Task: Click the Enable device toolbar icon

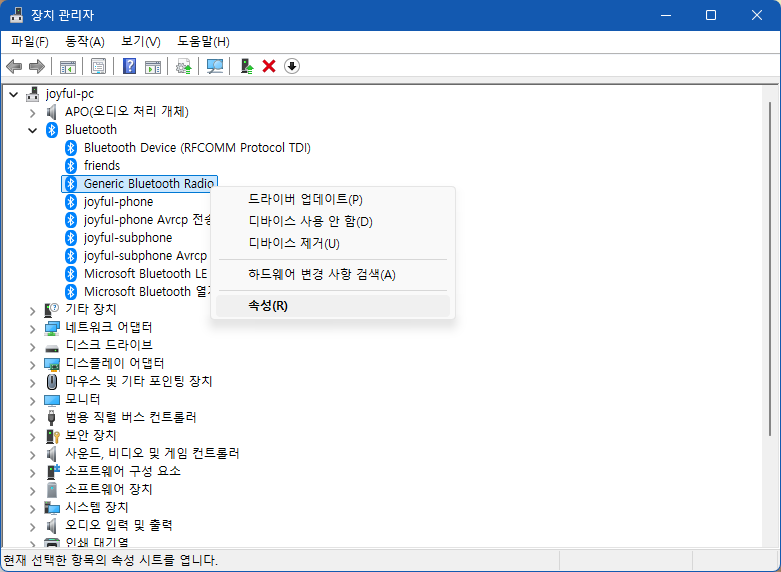Action: pos(247,66)
